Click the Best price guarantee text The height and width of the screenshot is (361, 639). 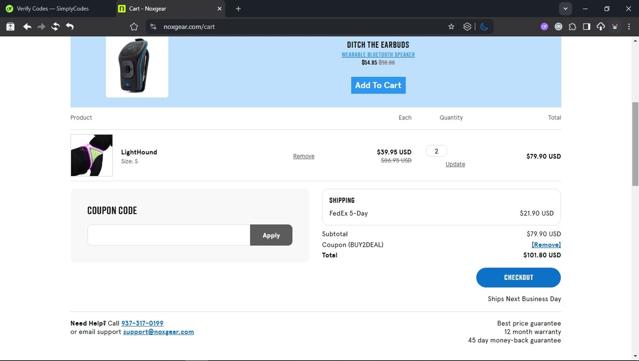(529, 323)
